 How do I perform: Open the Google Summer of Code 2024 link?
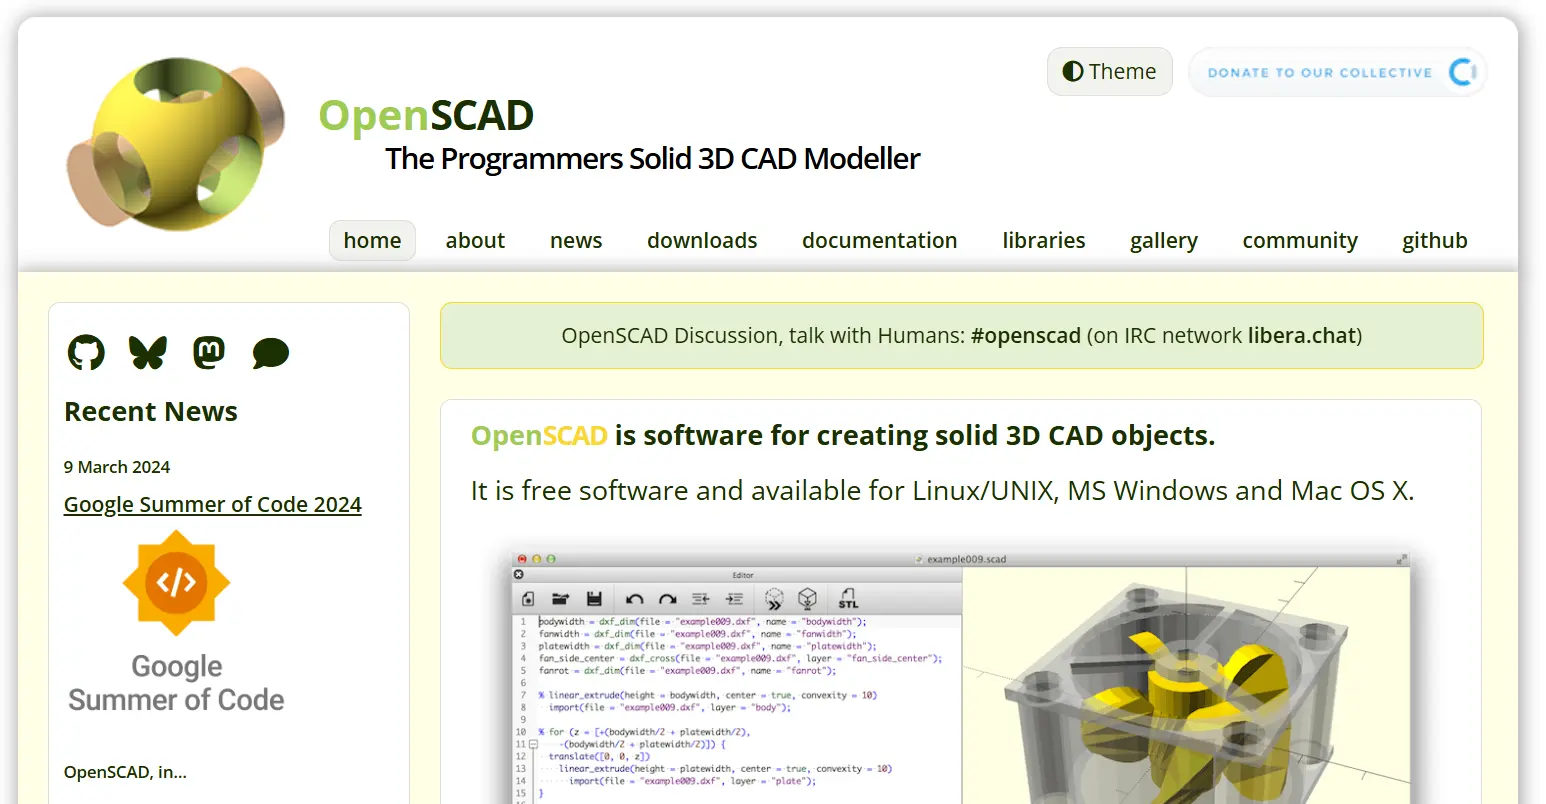[212, 504]
